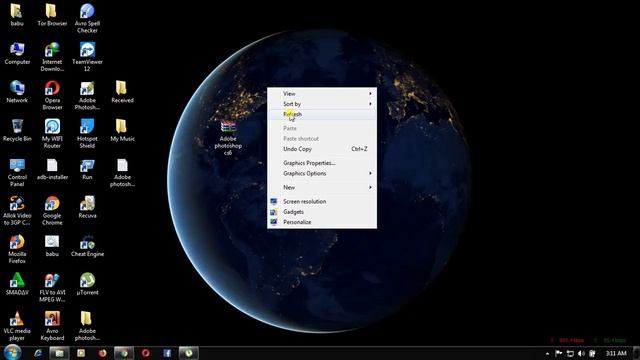Select the My Music folder

point(122,130)
